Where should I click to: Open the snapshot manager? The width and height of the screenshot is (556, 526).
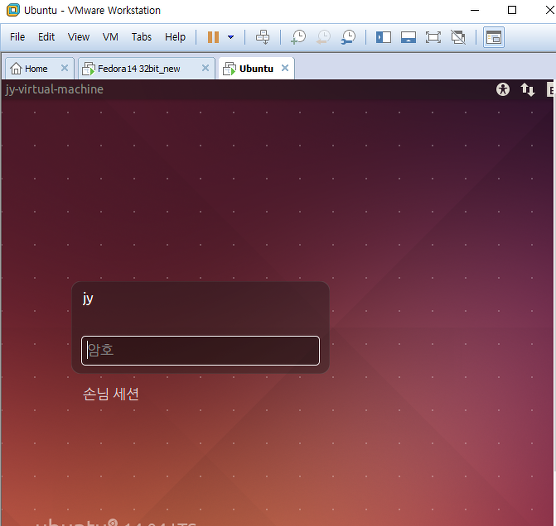[348, 37]
